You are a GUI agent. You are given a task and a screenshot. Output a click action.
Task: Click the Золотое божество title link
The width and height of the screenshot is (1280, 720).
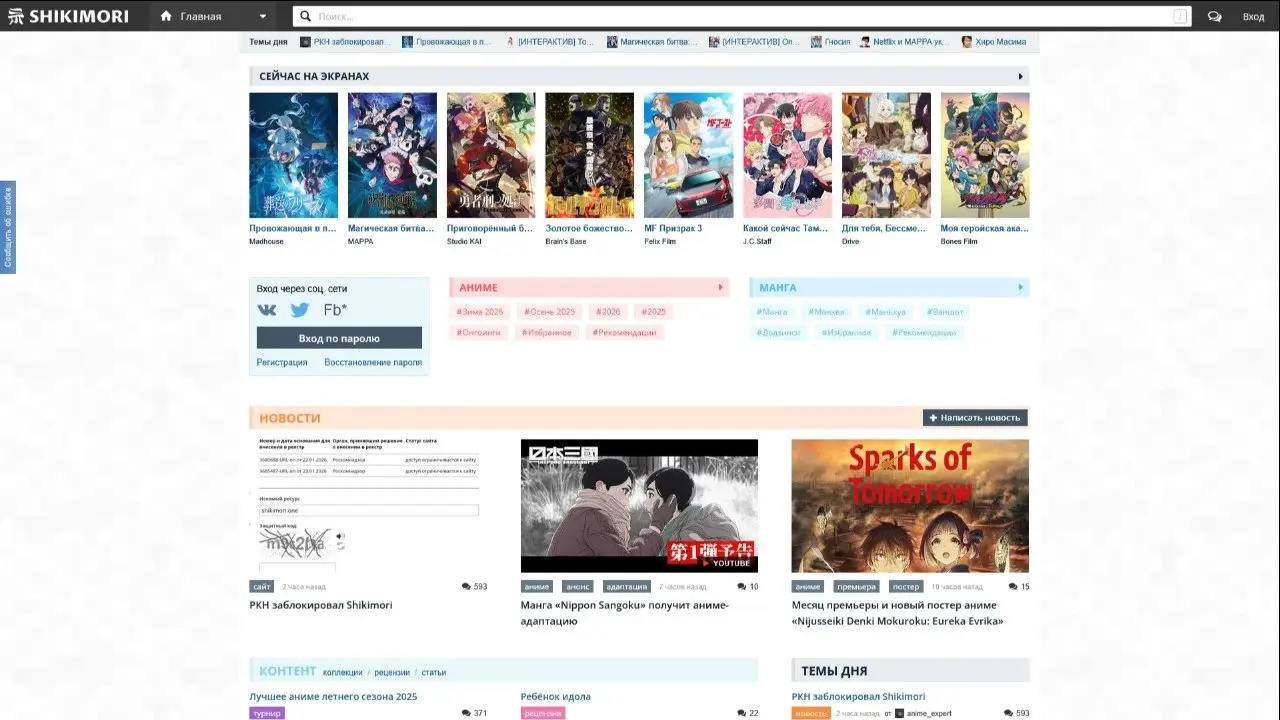(x=589, y=228)
